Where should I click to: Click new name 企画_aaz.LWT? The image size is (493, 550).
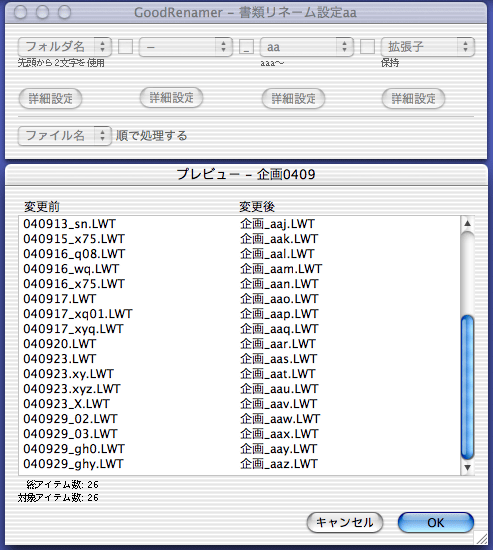click(x=279, y=464)
